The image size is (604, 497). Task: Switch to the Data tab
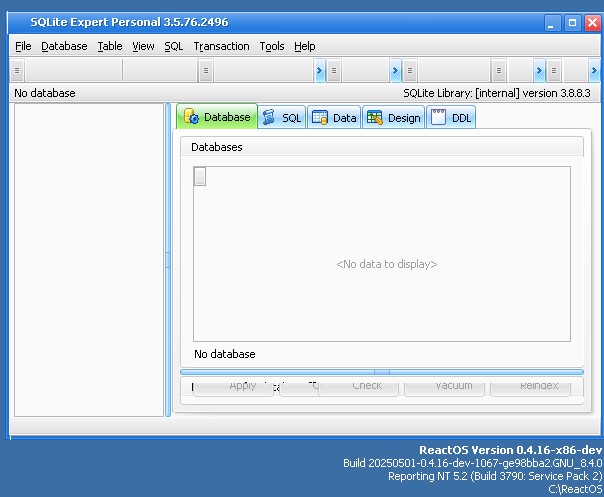tap(334, 117)
